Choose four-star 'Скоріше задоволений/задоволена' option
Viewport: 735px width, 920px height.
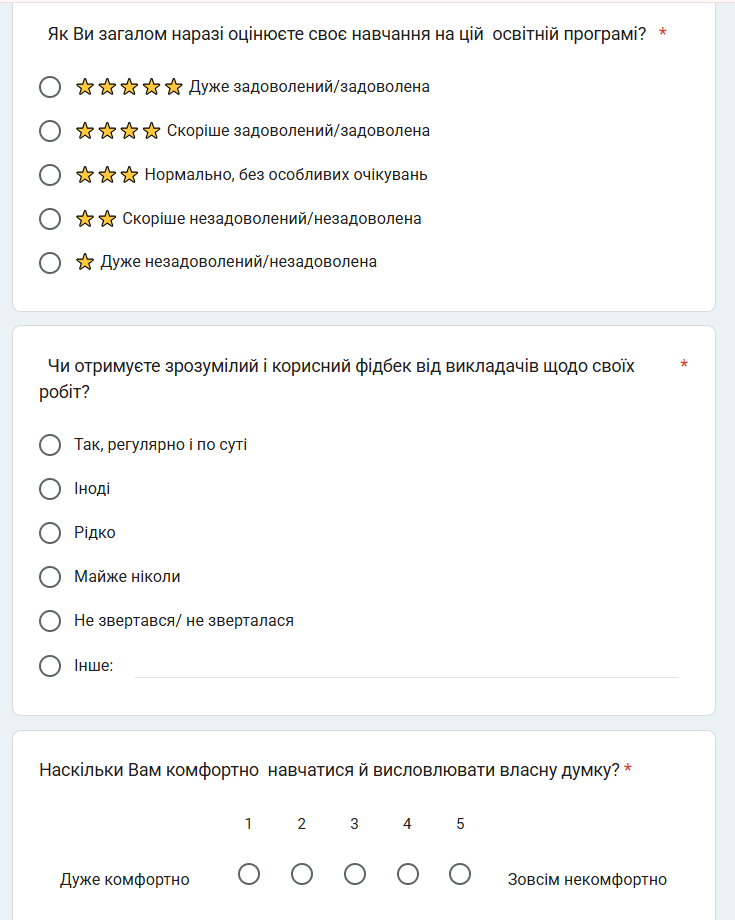[x=50, y=131]
